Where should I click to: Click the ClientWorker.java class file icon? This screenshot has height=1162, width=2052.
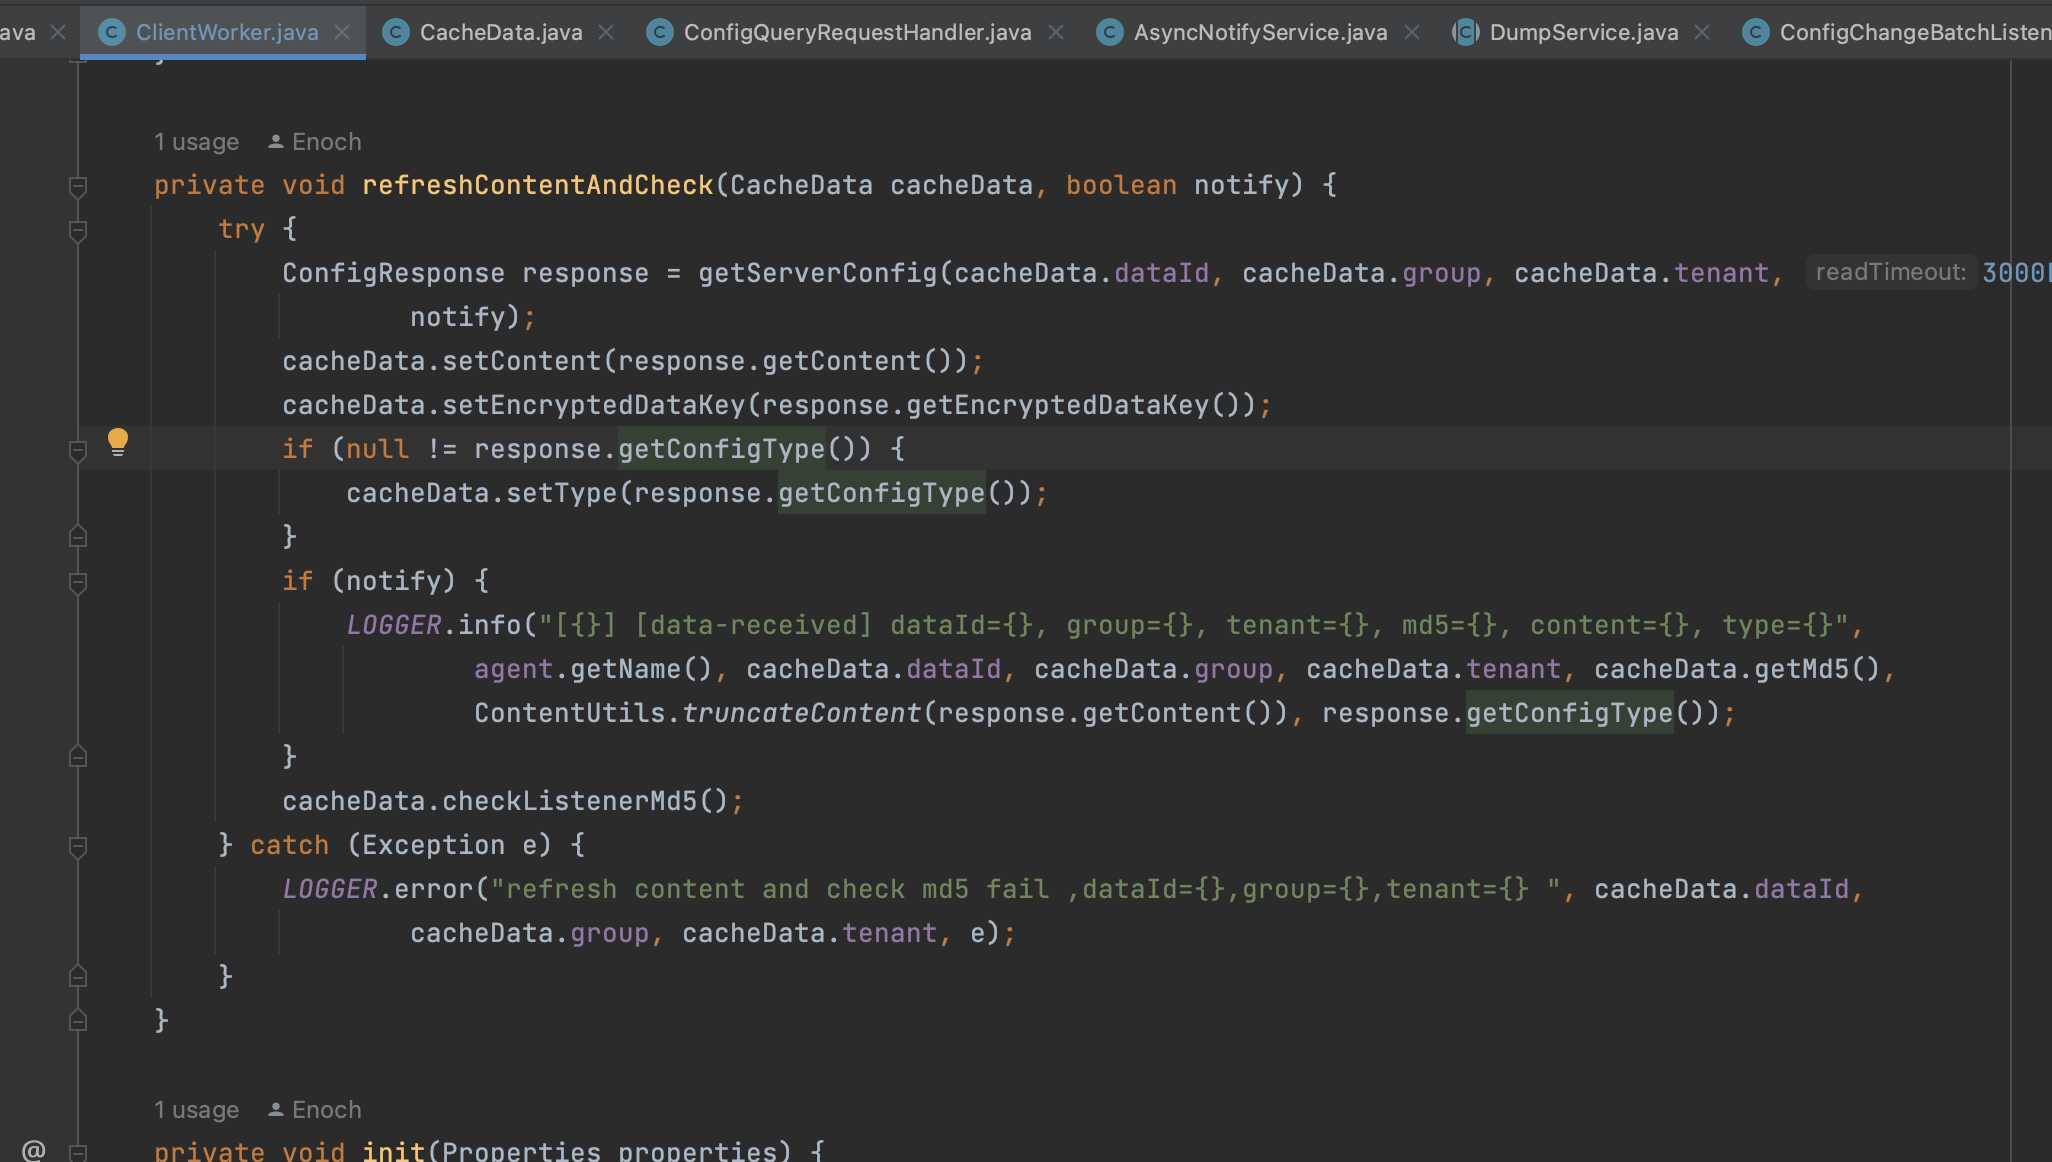pyautogui.click(x=112, y=32)
